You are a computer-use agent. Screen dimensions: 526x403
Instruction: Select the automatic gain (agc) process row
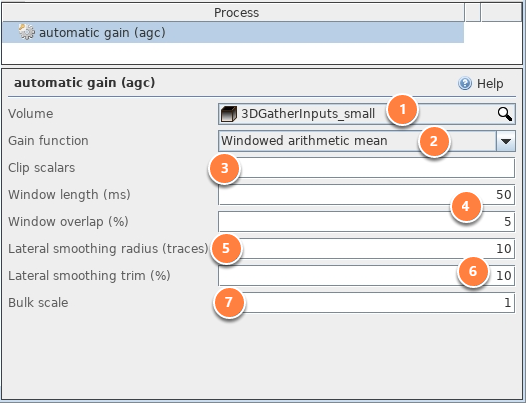[233, 33]
